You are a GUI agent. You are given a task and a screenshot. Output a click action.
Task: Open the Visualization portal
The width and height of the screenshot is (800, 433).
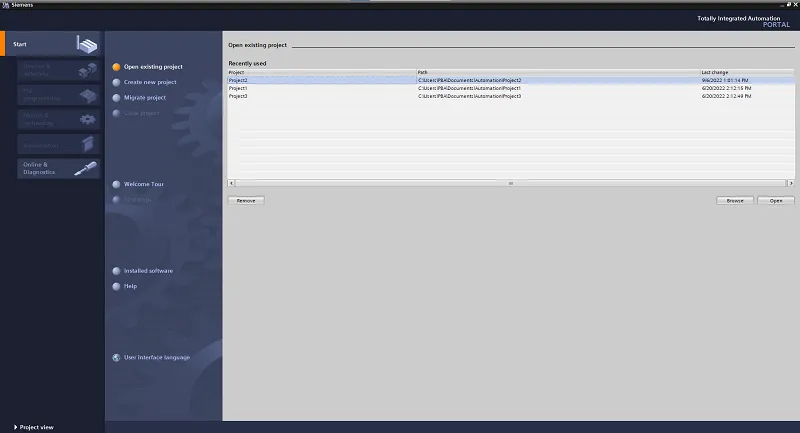(59, 144)
